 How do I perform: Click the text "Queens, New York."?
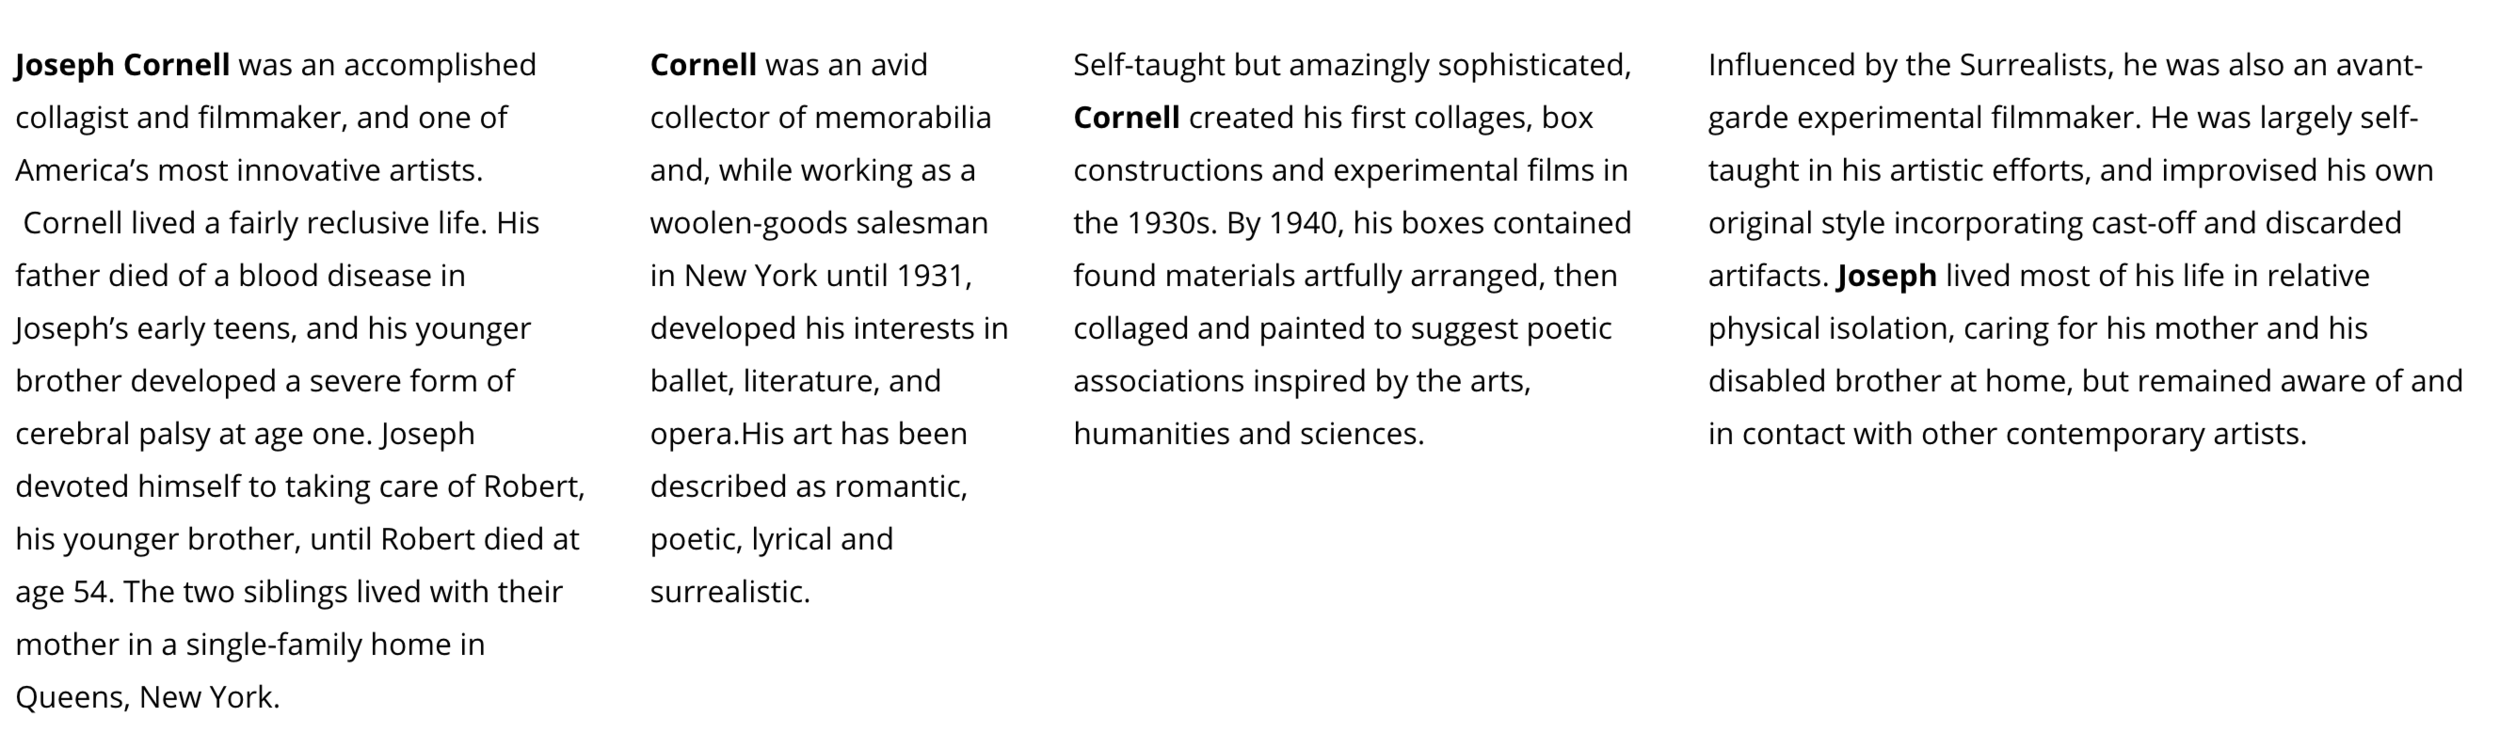[x=147, y=698]
